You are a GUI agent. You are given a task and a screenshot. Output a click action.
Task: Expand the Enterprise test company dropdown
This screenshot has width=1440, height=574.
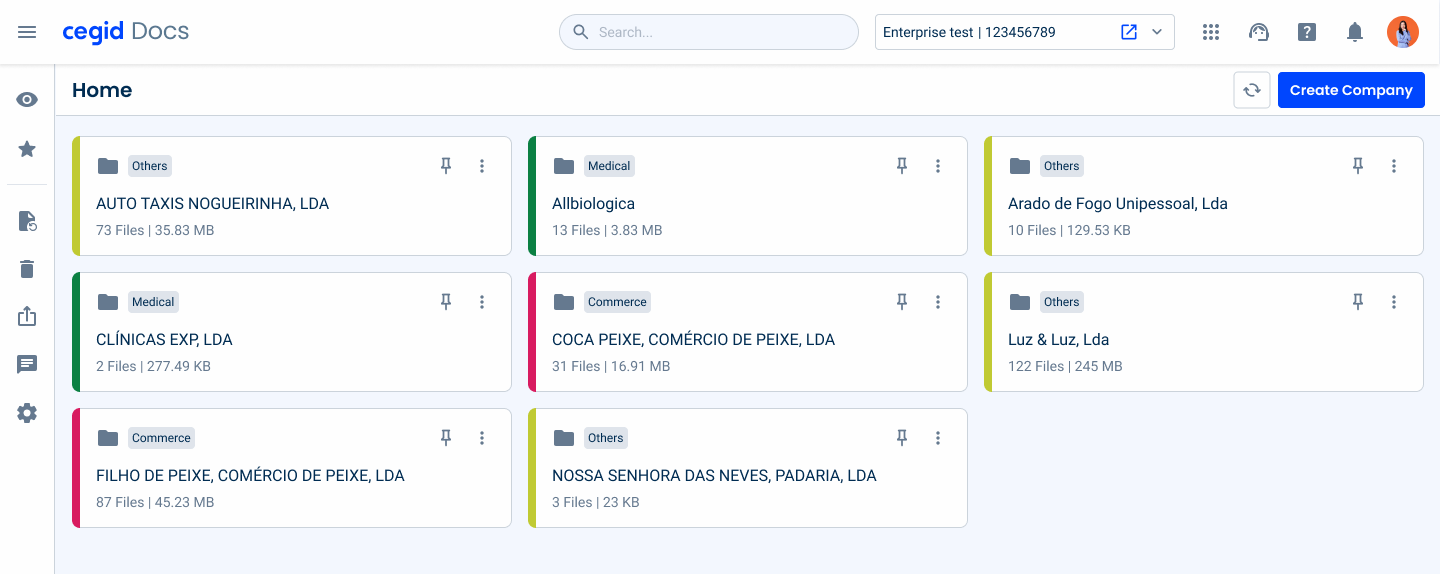click(1157, 32)
